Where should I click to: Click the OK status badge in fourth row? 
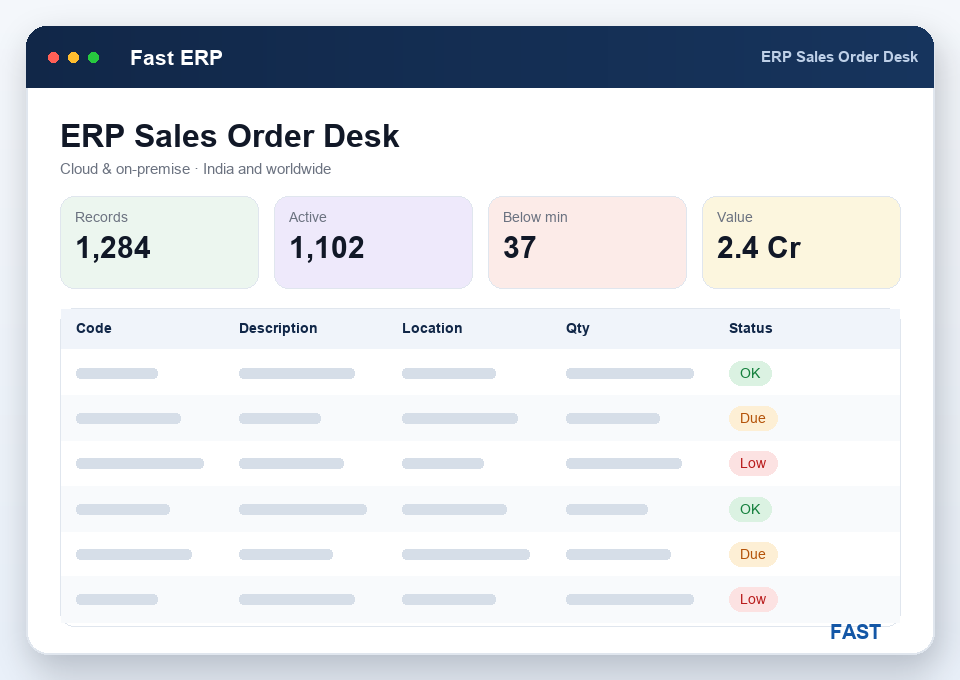750,509
